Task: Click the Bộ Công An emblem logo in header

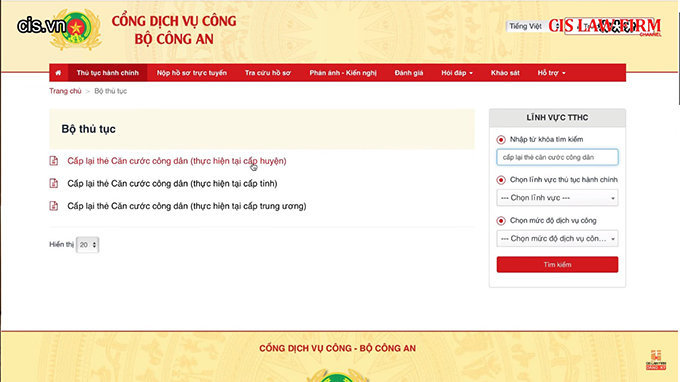Action: (76, 29)
